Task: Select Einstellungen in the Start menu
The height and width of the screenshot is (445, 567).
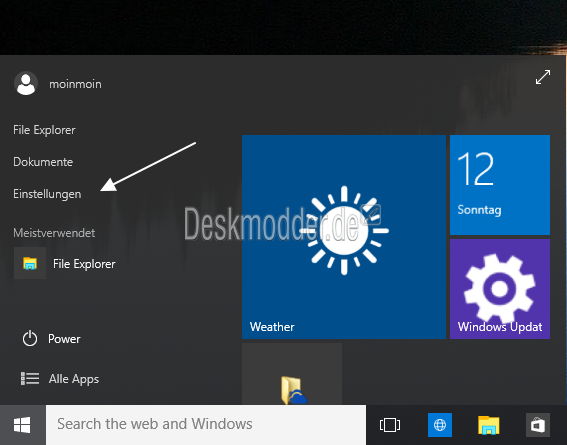Action: click(x=47, y=194)
